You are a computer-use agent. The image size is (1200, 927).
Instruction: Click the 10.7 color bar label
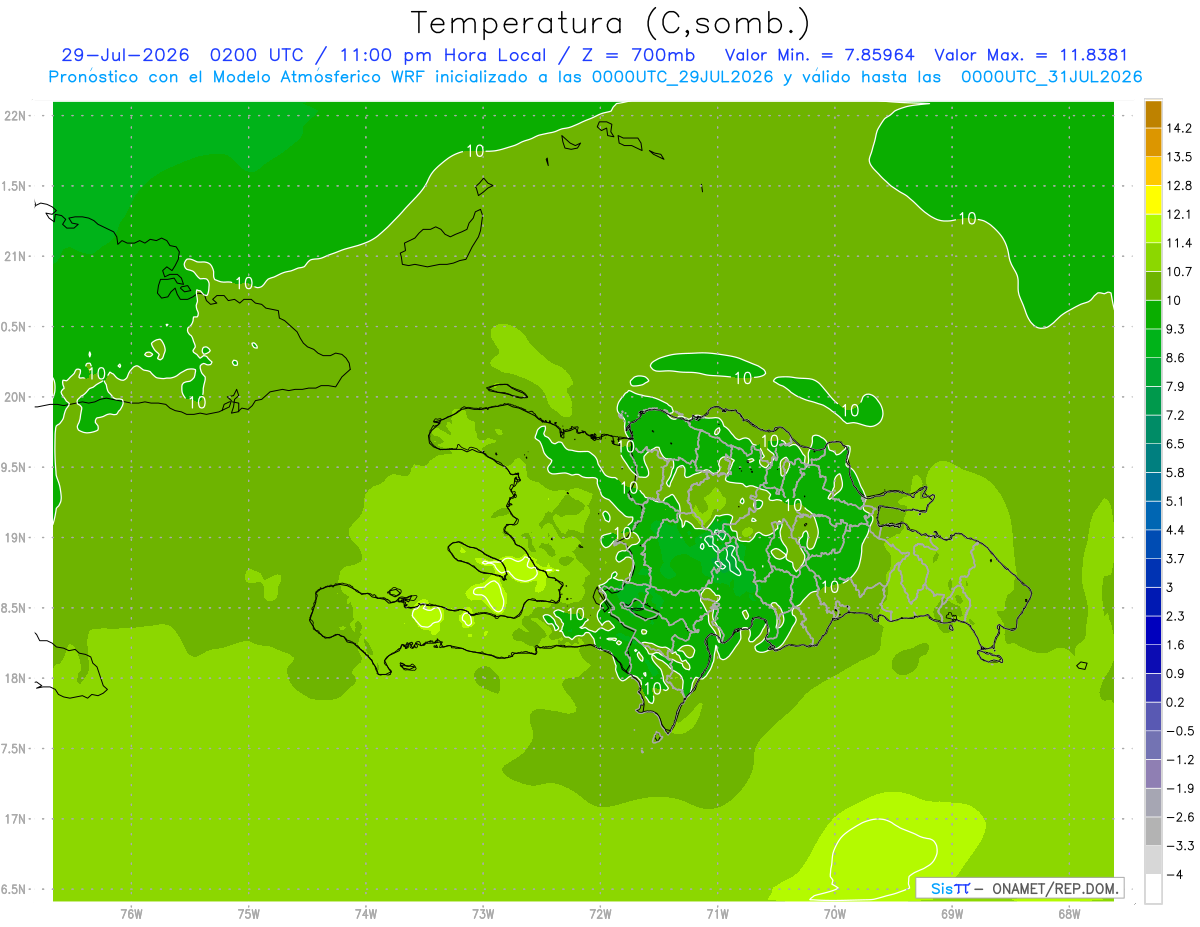click(x=1179, y=272)
